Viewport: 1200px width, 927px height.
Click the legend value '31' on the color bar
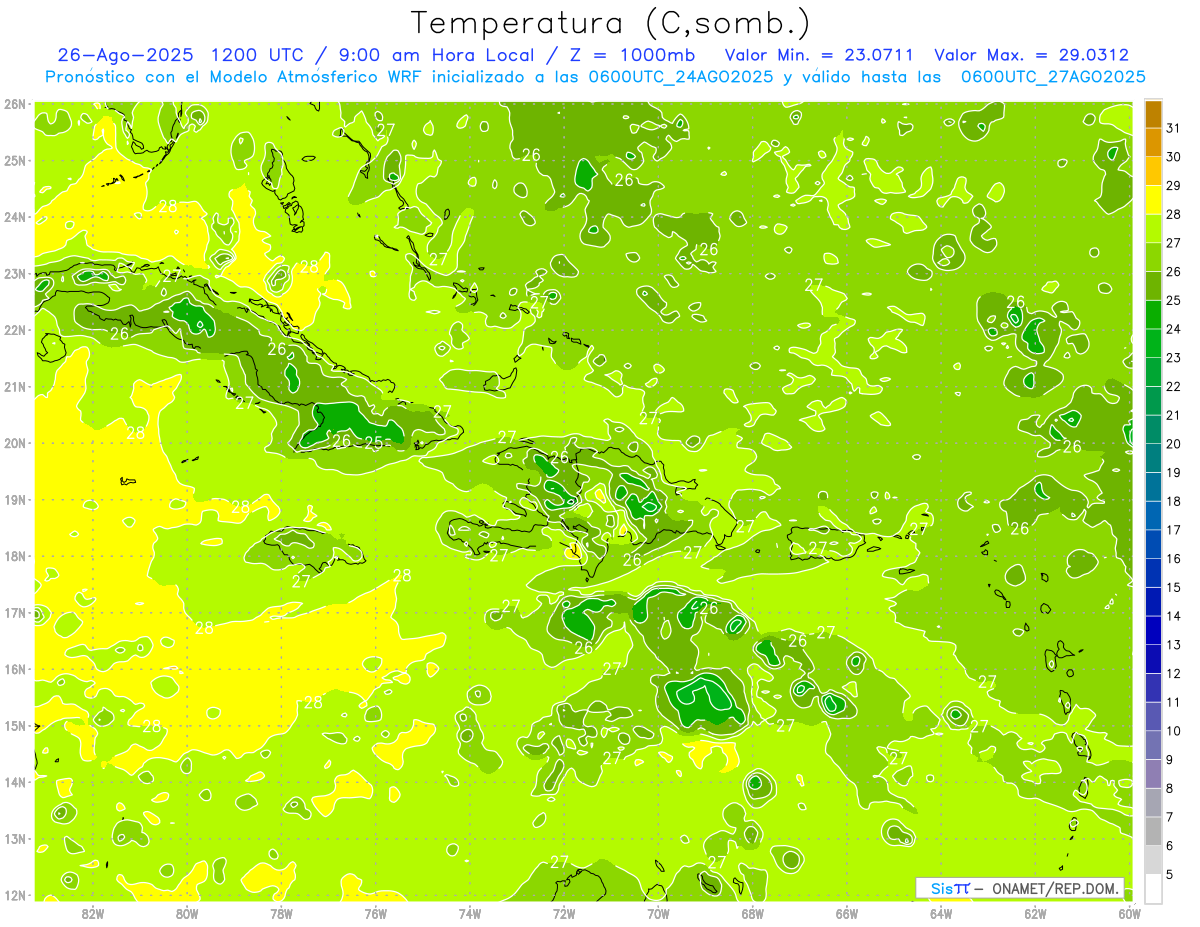tap(1173, 128)
